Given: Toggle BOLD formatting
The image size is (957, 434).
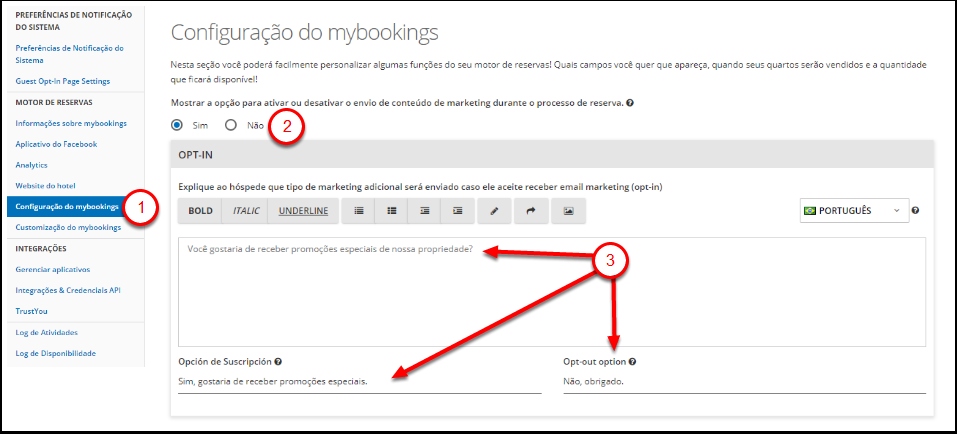Looking at the screenshot, I should 200,211.
